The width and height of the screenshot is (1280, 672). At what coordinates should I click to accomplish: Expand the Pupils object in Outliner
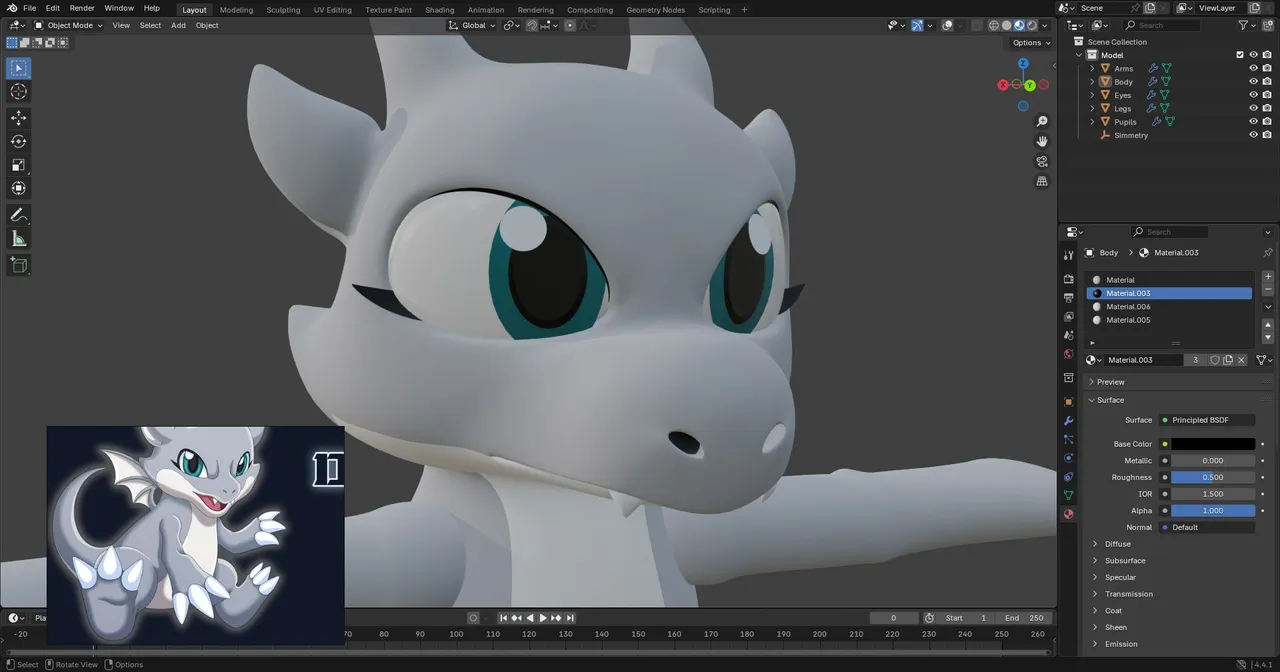pos(1092,122)
